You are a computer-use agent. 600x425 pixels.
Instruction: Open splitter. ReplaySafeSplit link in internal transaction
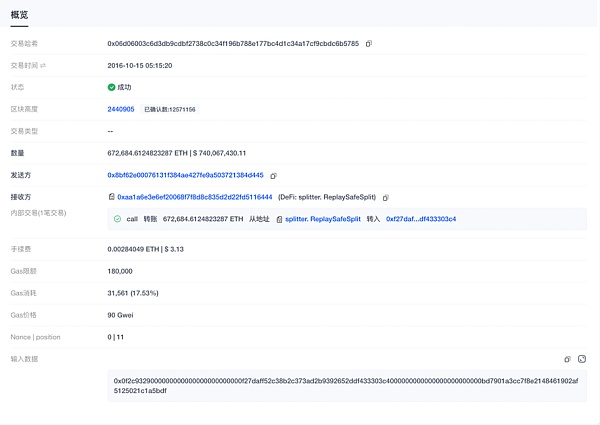pyautogui.click(x=323, y=219)
